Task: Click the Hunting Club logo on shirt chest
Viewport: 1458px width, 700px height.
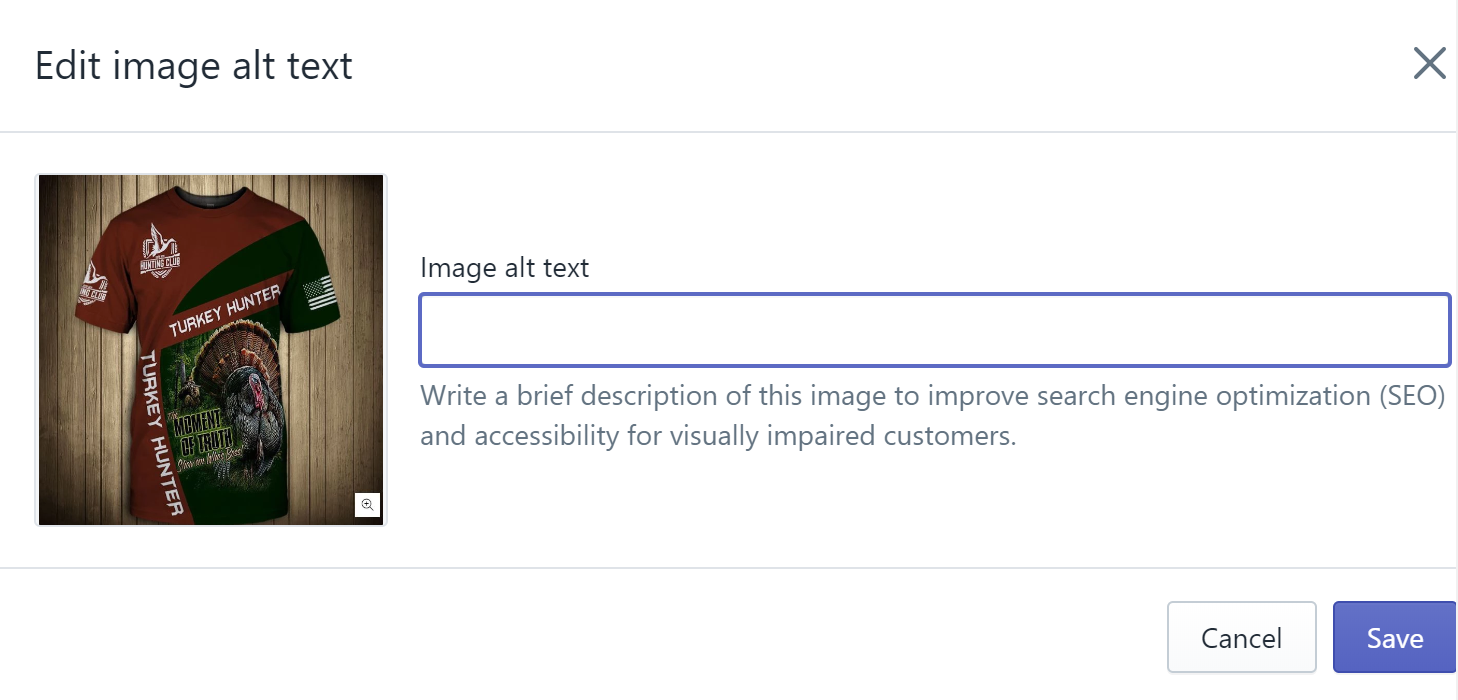Action: (x=159, y=252)
